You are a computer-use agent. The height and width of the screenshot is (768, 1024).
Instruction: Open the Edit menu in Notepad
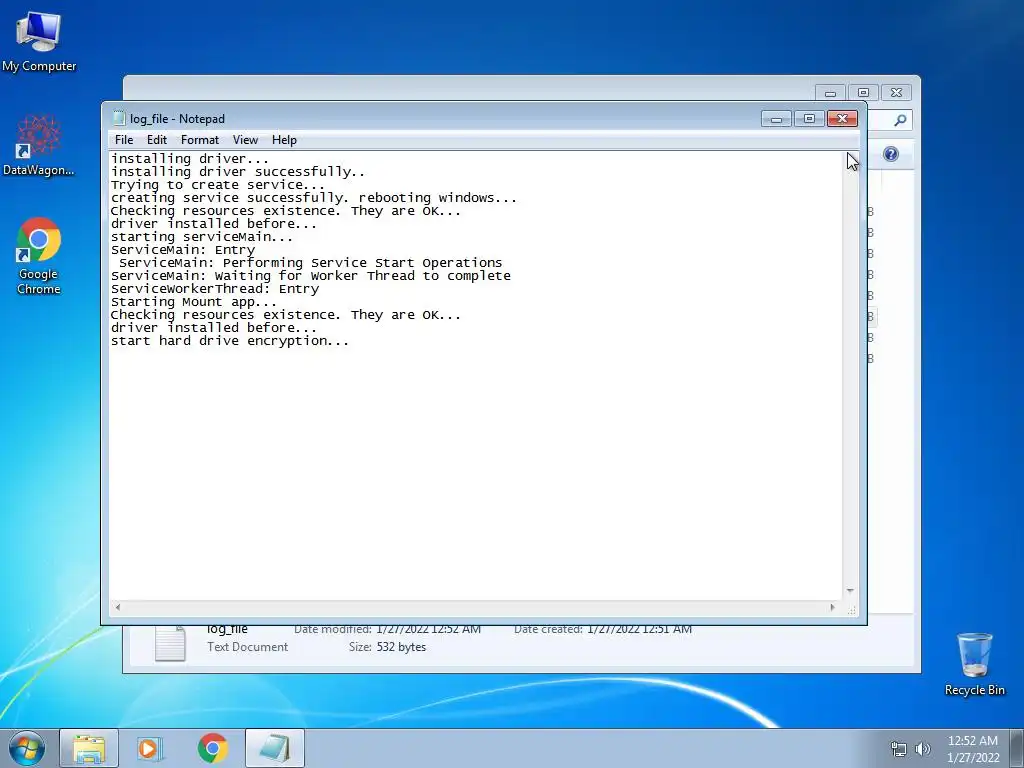click(x=157, y=140)
